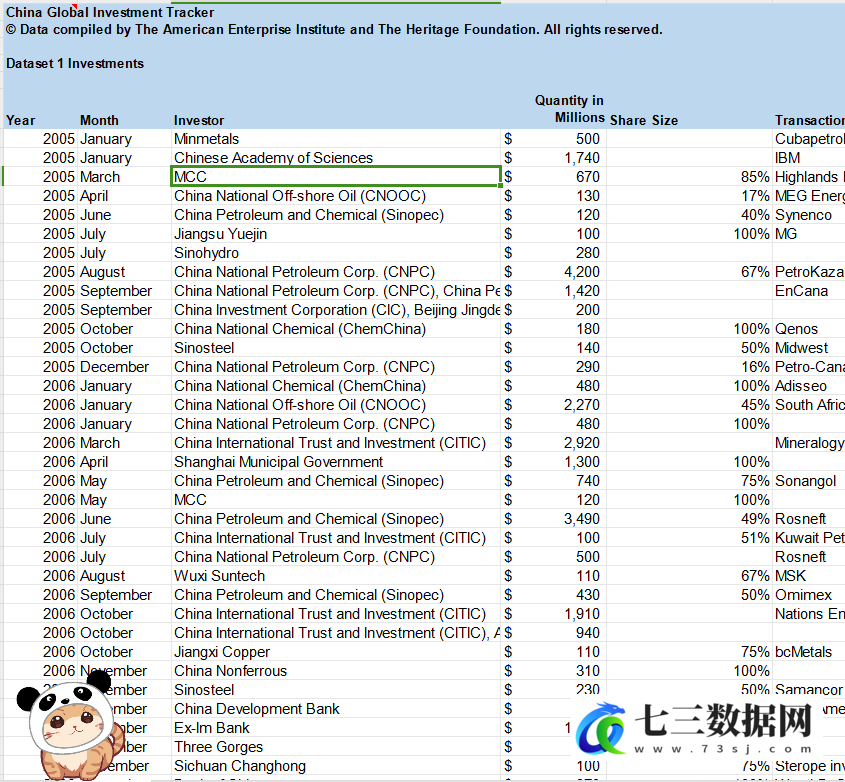Image resolution: width=845 pixels, height=782 pixels.
Task: Click the Share Size column header
Action: pyautogui.click(x=644, y=120)
